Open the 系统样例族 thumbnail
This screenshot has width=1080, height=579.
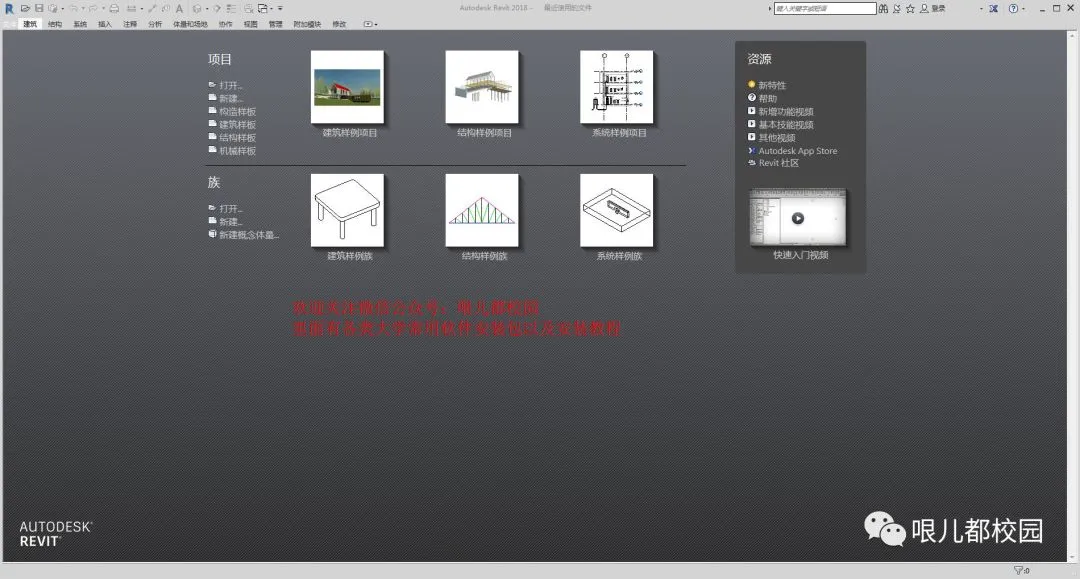point(616,210)
